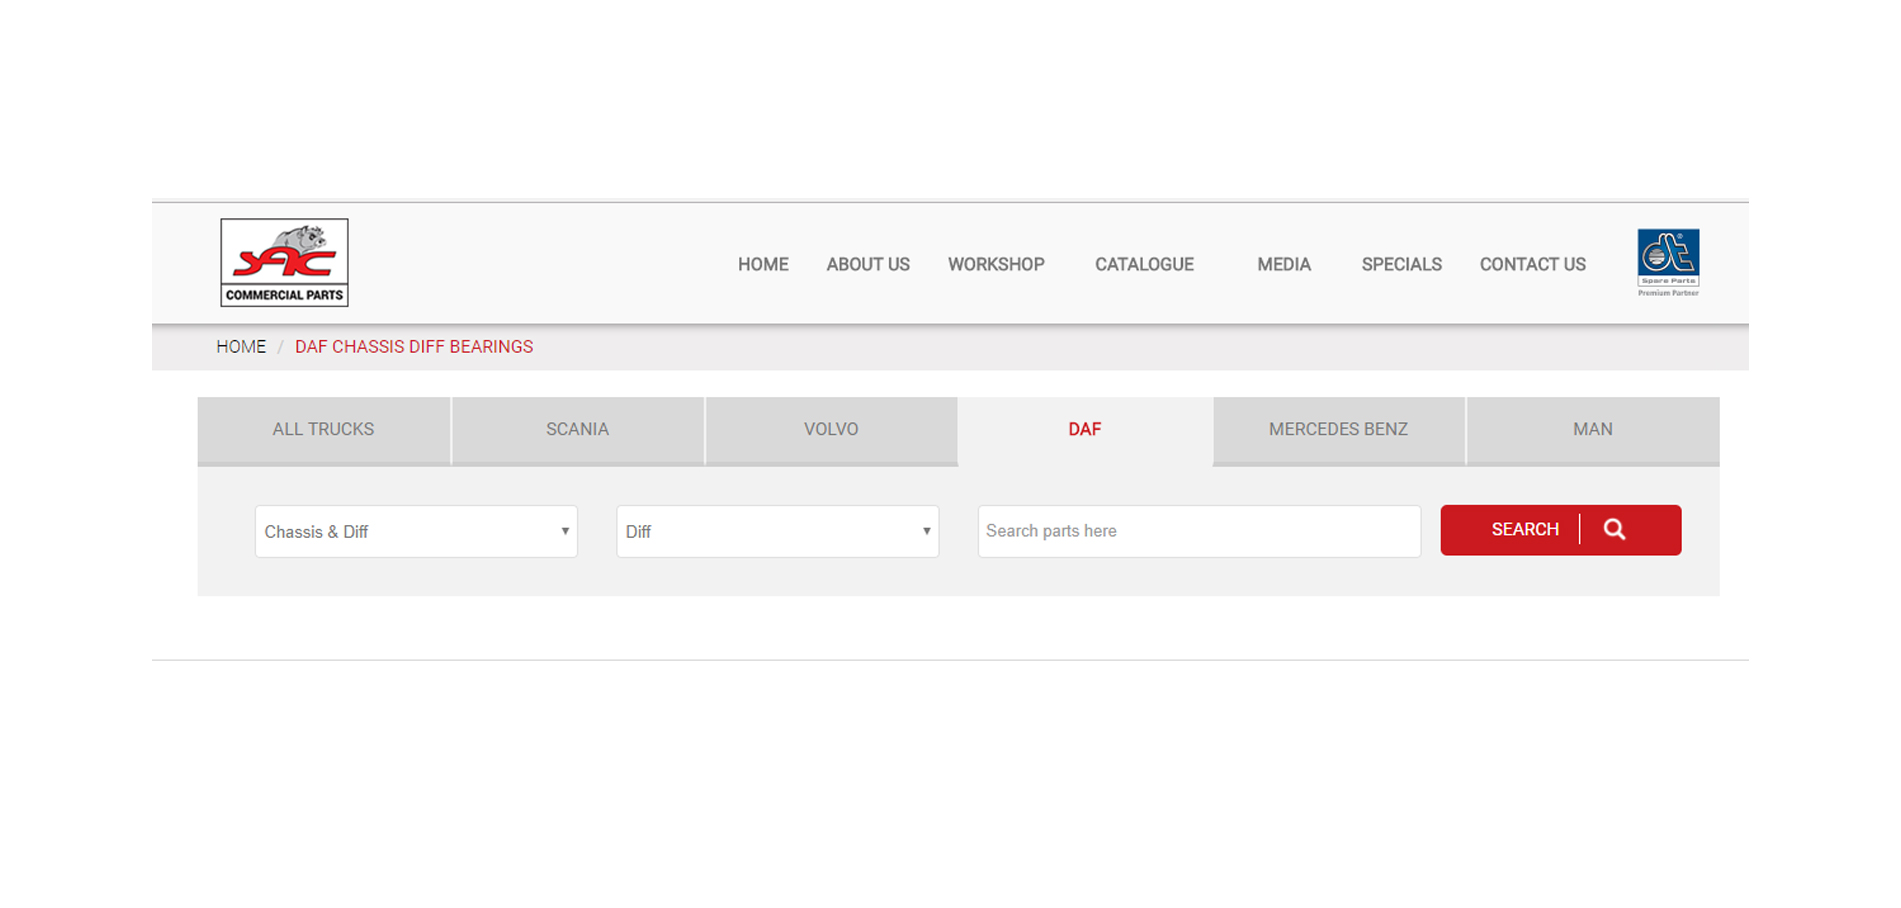Viewport: 1901px width, 908px height.
Task: Click the red SEARCH button label
Action: (1525, 530)
